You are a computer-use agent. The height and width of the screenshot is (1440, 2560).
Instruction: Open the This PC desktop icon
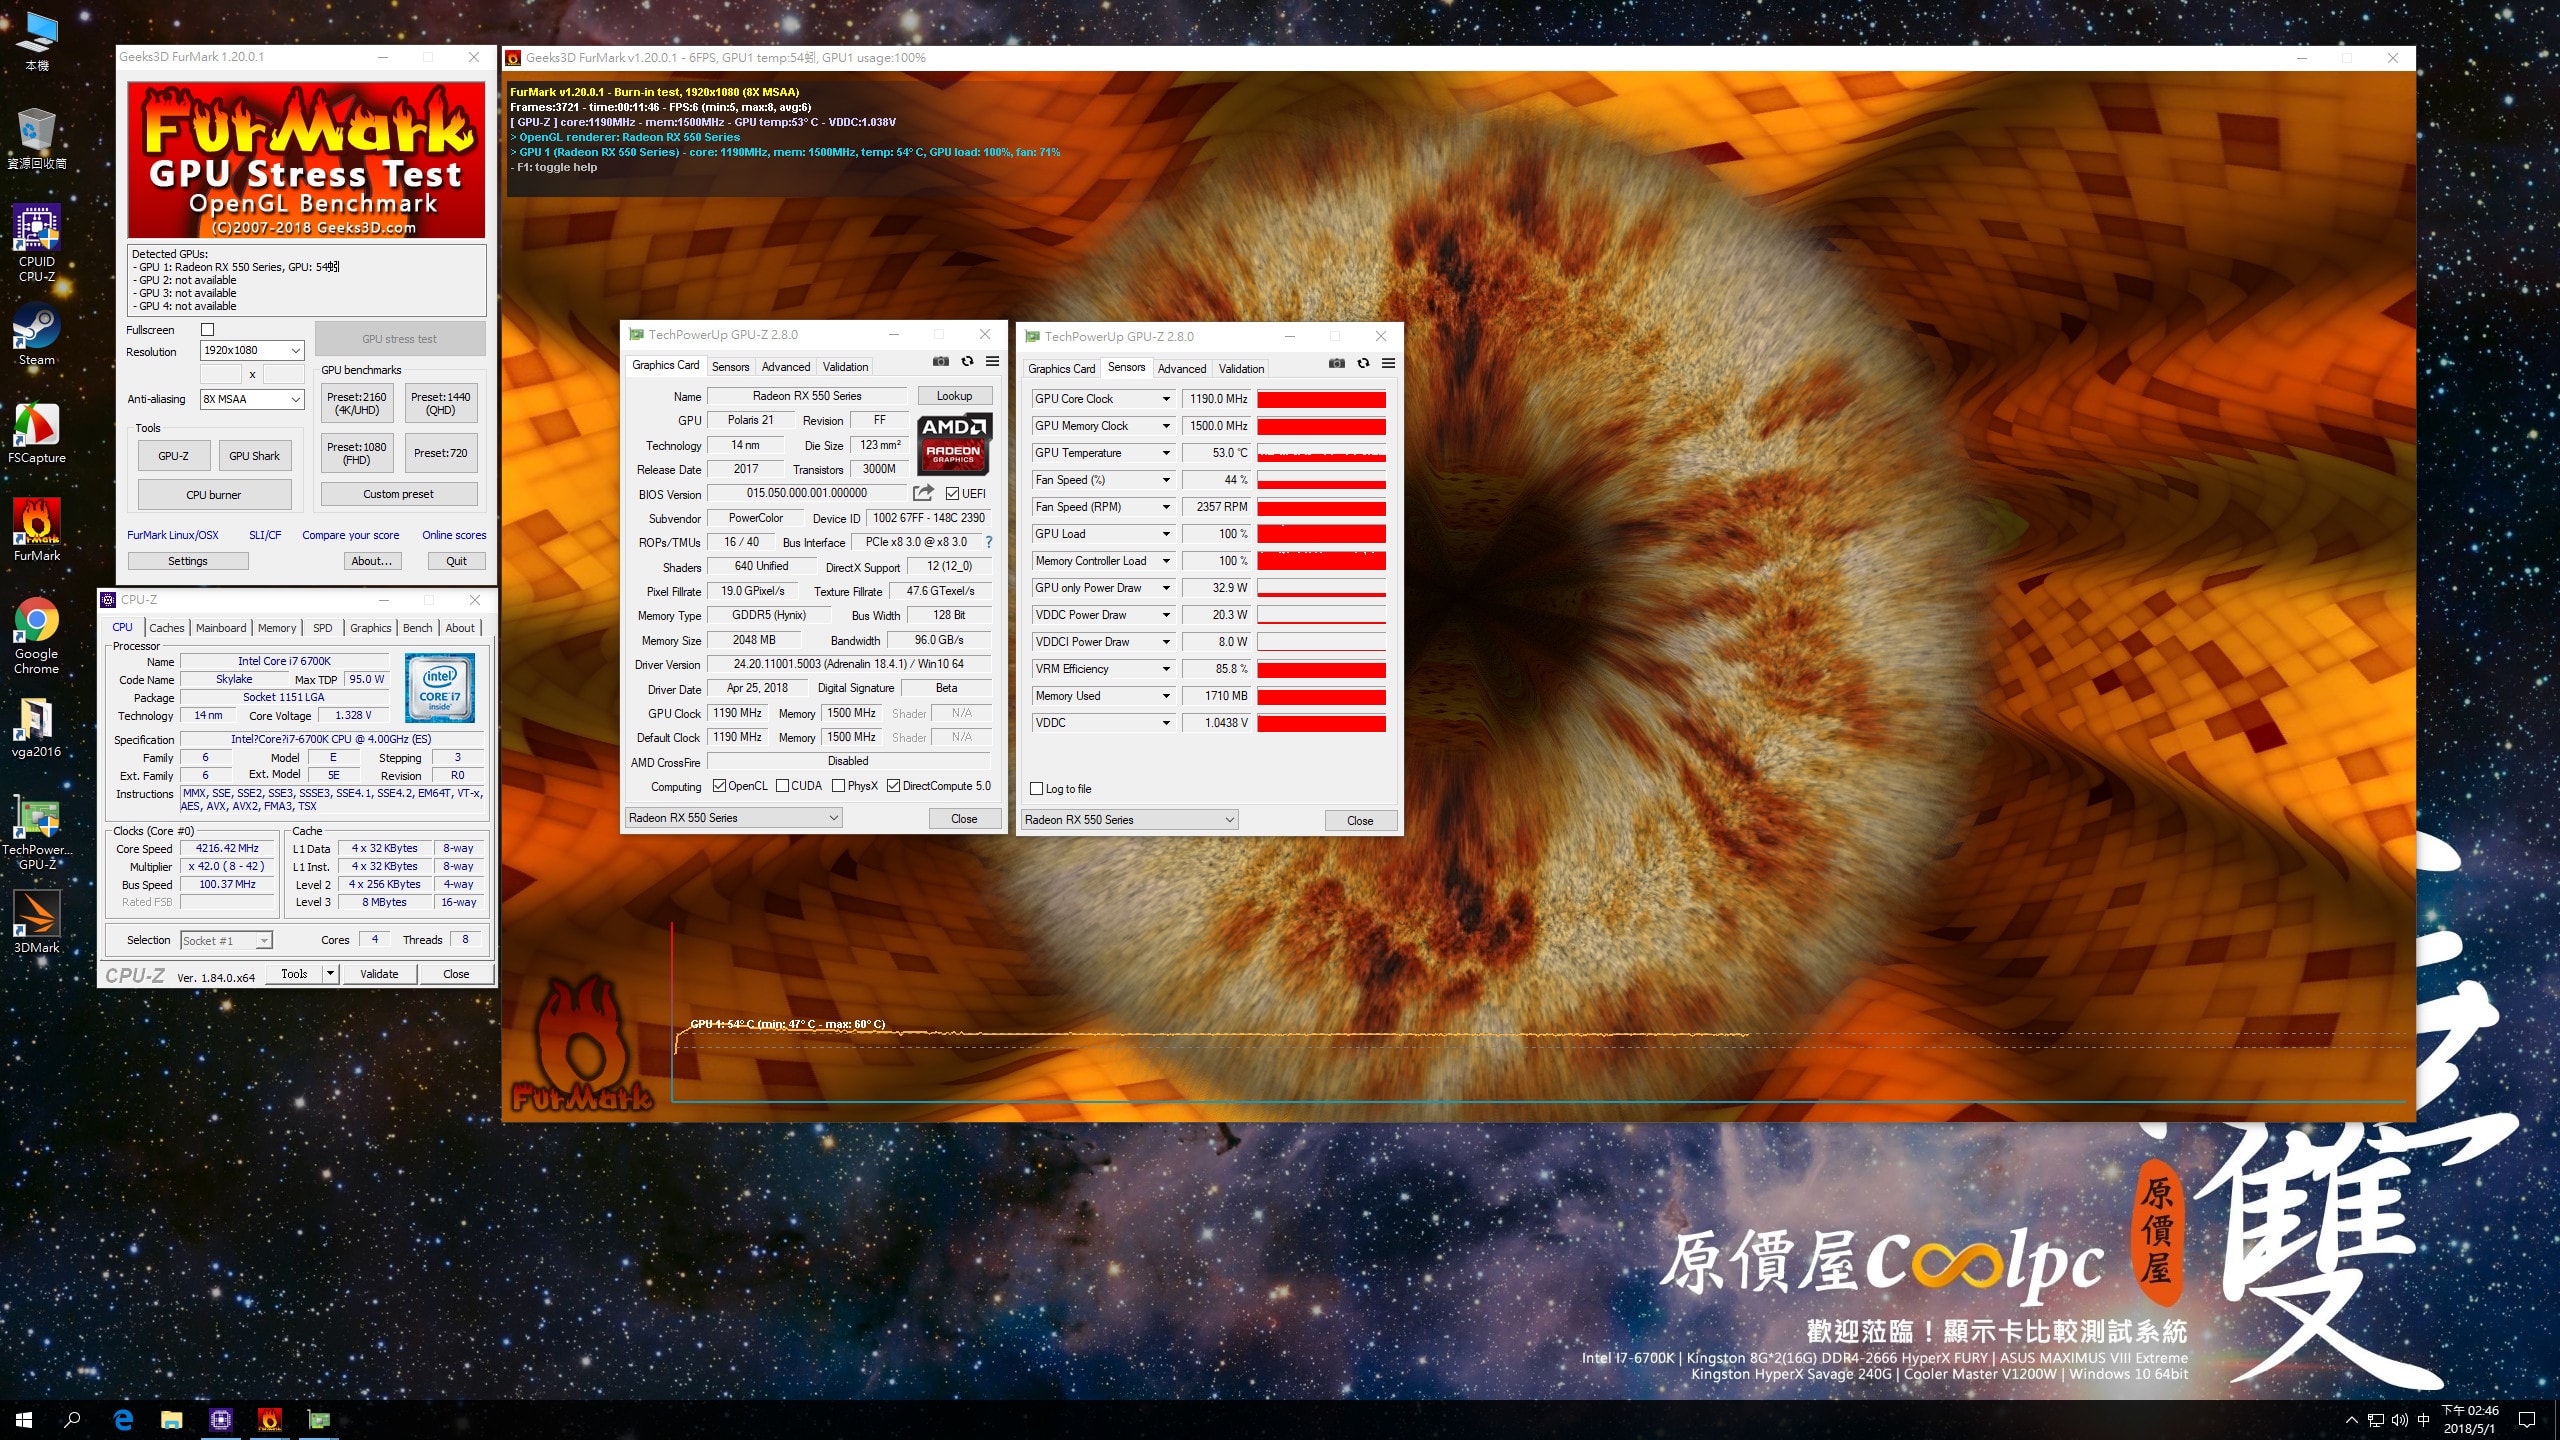[x=37, y=42]
